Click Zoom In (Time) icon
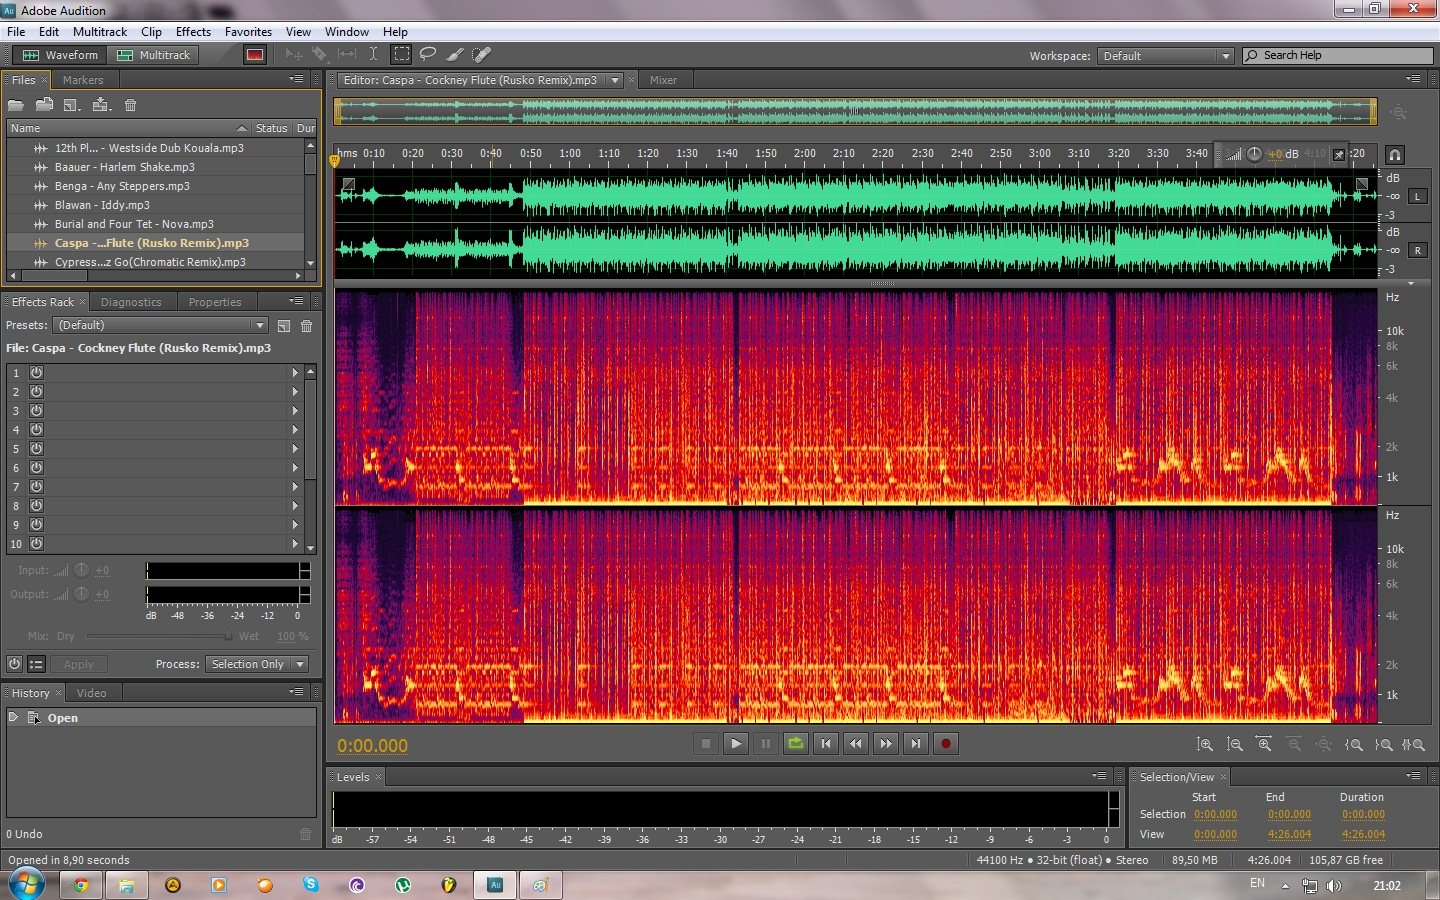Screen dimensions: 1440x900 click(1264, 745)
